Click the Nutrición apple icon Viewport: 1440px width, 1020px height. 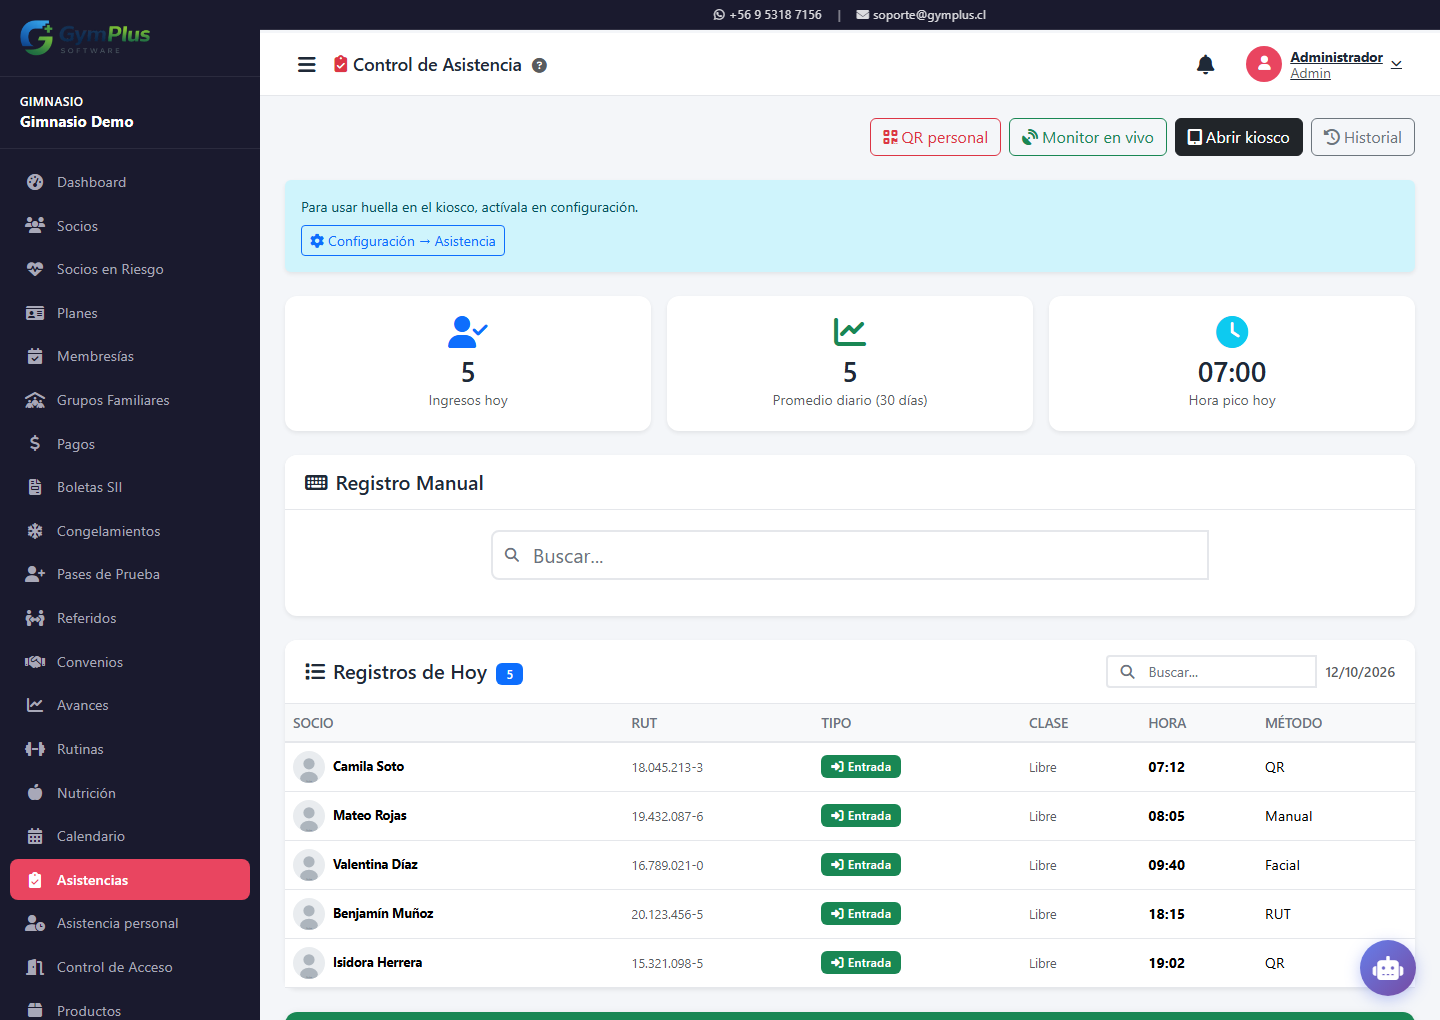coord(35,792)
